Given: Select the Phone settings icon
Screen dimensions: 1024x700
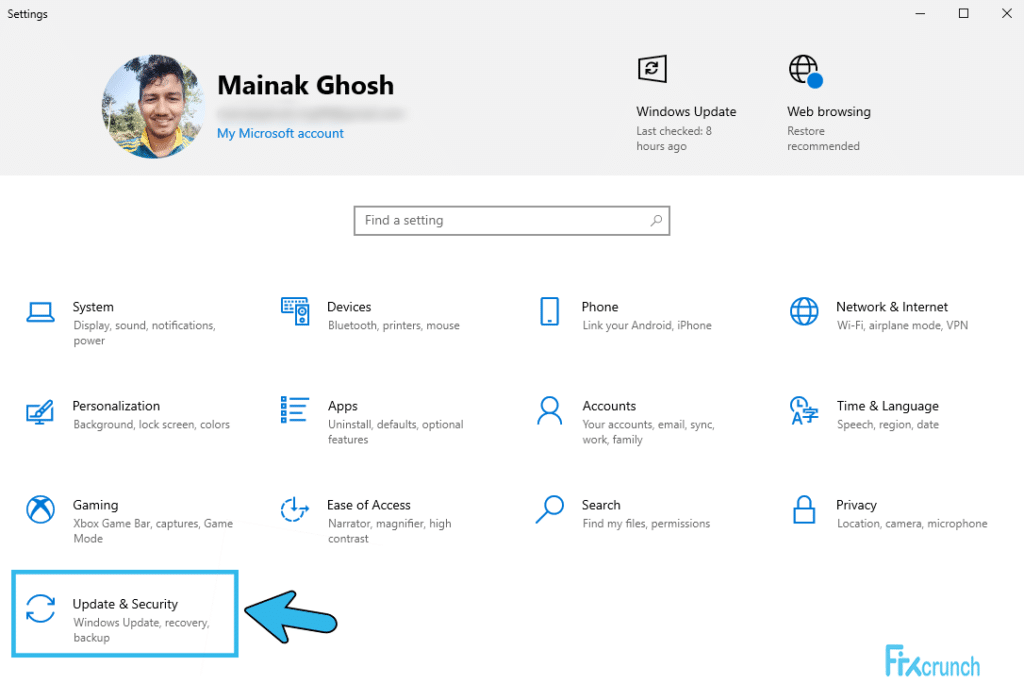Looking at the screenshot, I should click(549, 311).
